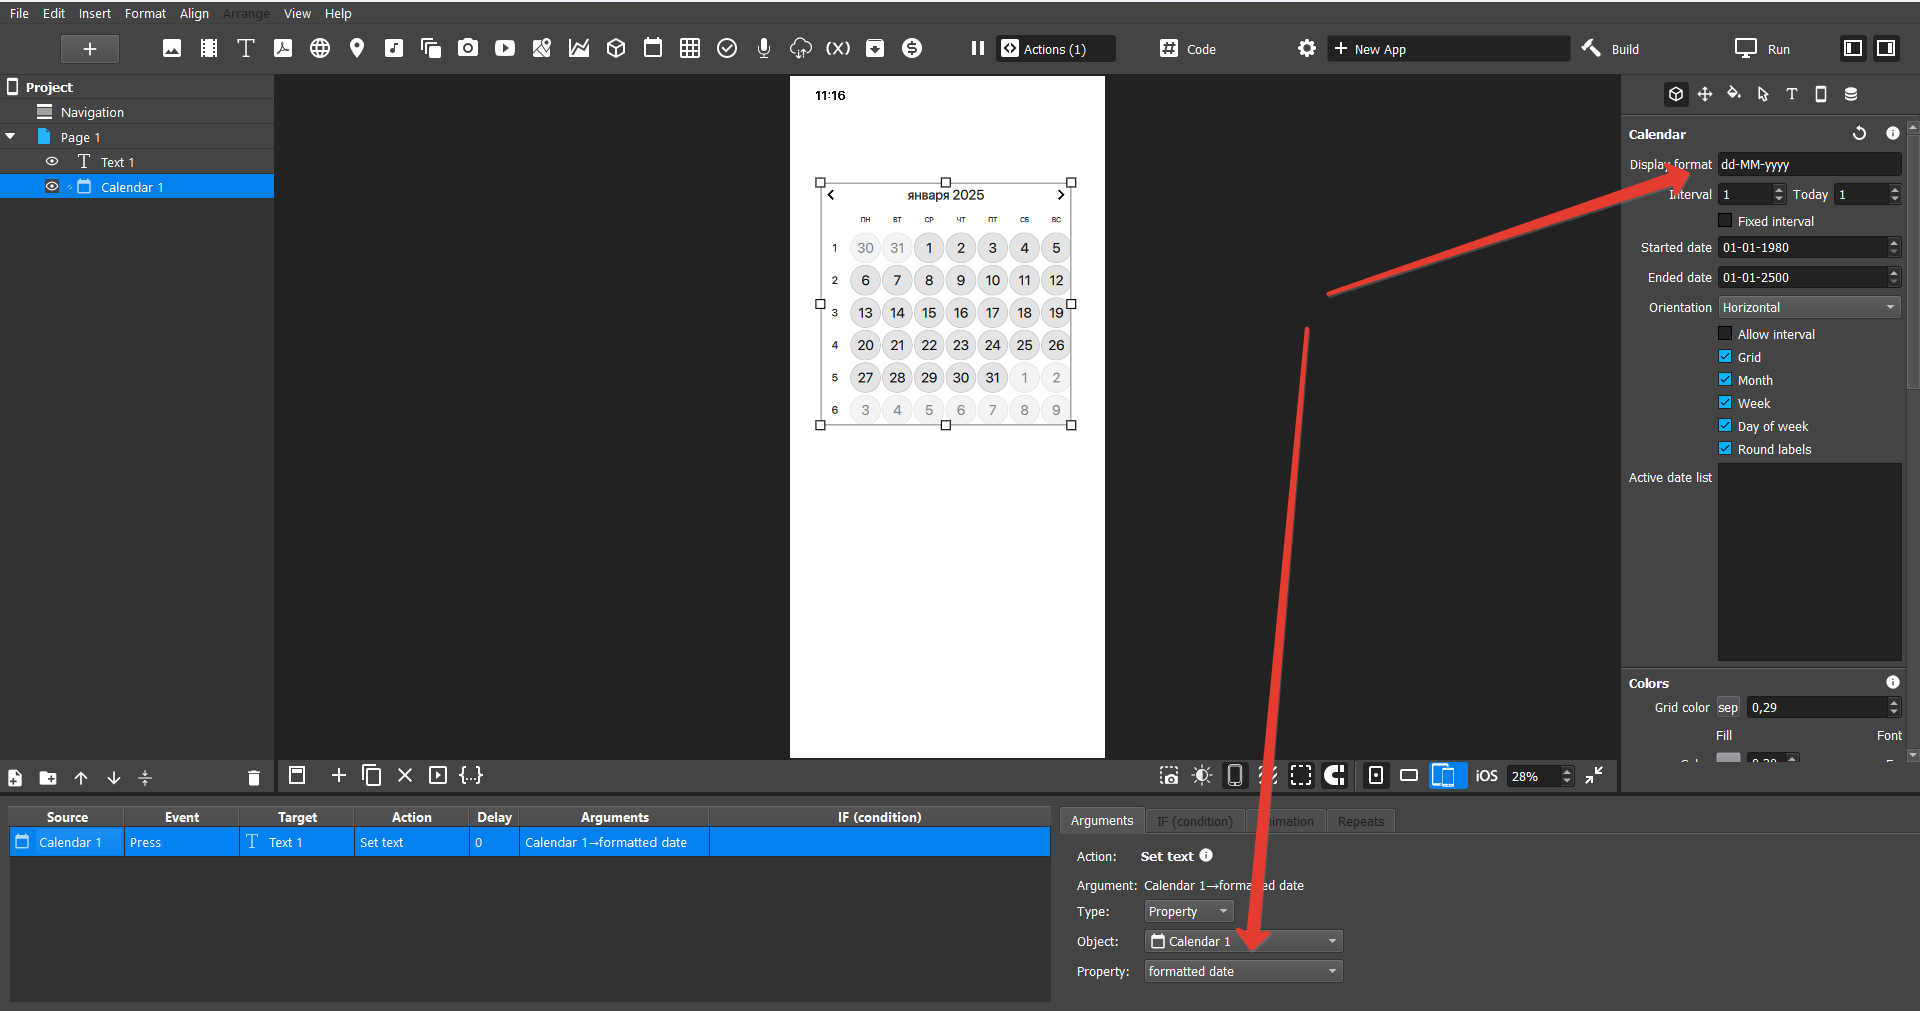
Task: Uncheck the Week checkbox
Action: [1725, 403]
